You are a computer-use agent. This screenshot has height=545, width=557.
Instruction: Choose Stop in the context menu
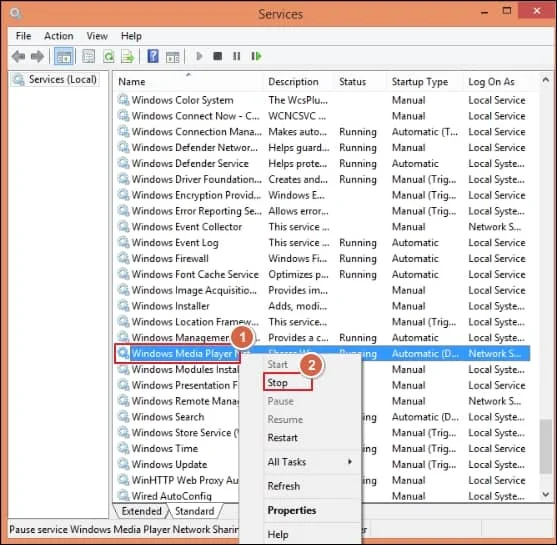(x=288, y=383)
